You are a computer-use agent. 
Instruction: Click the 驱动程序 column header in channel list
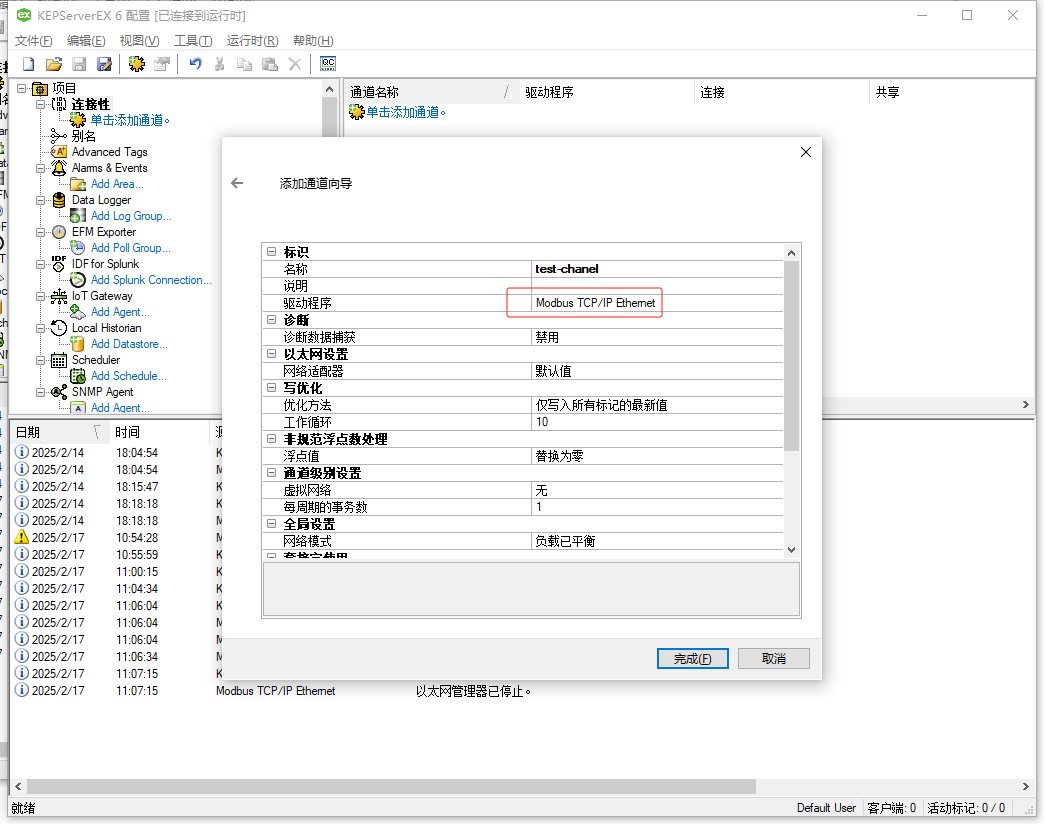coord(607,92)
